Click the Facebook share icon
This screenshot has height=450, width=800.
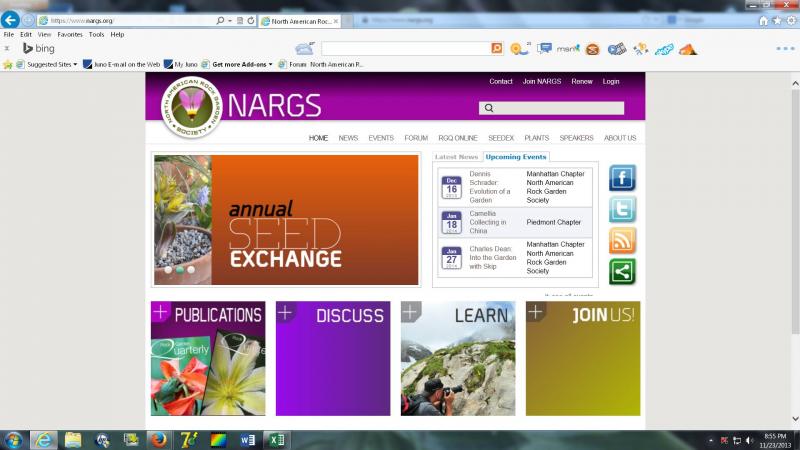pyautogui.click(x=622, y=179)
